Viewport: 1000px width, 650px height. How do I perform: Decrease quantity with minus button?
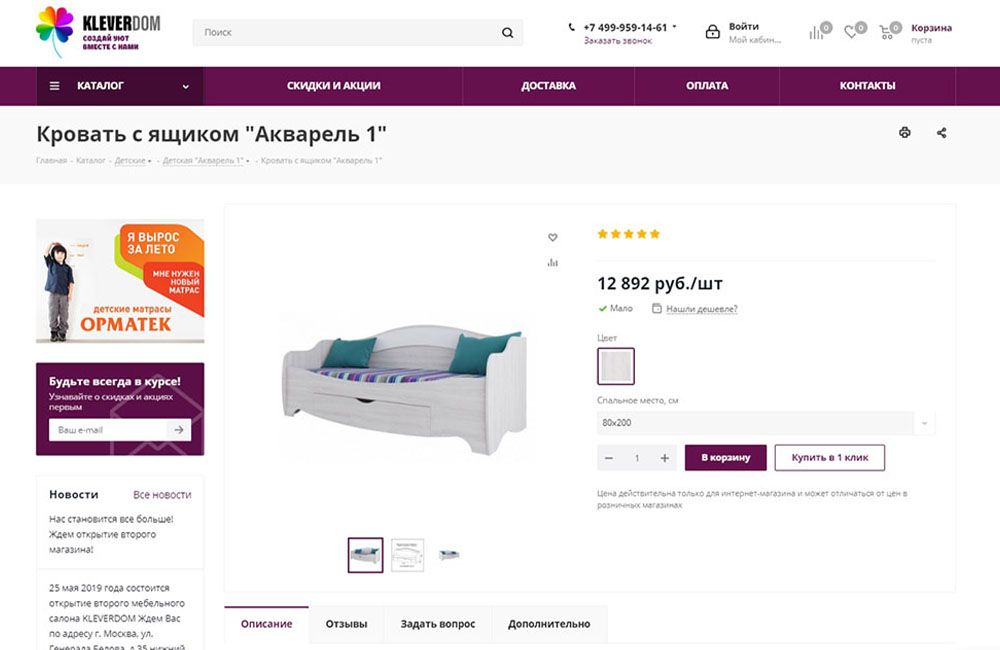609,458
